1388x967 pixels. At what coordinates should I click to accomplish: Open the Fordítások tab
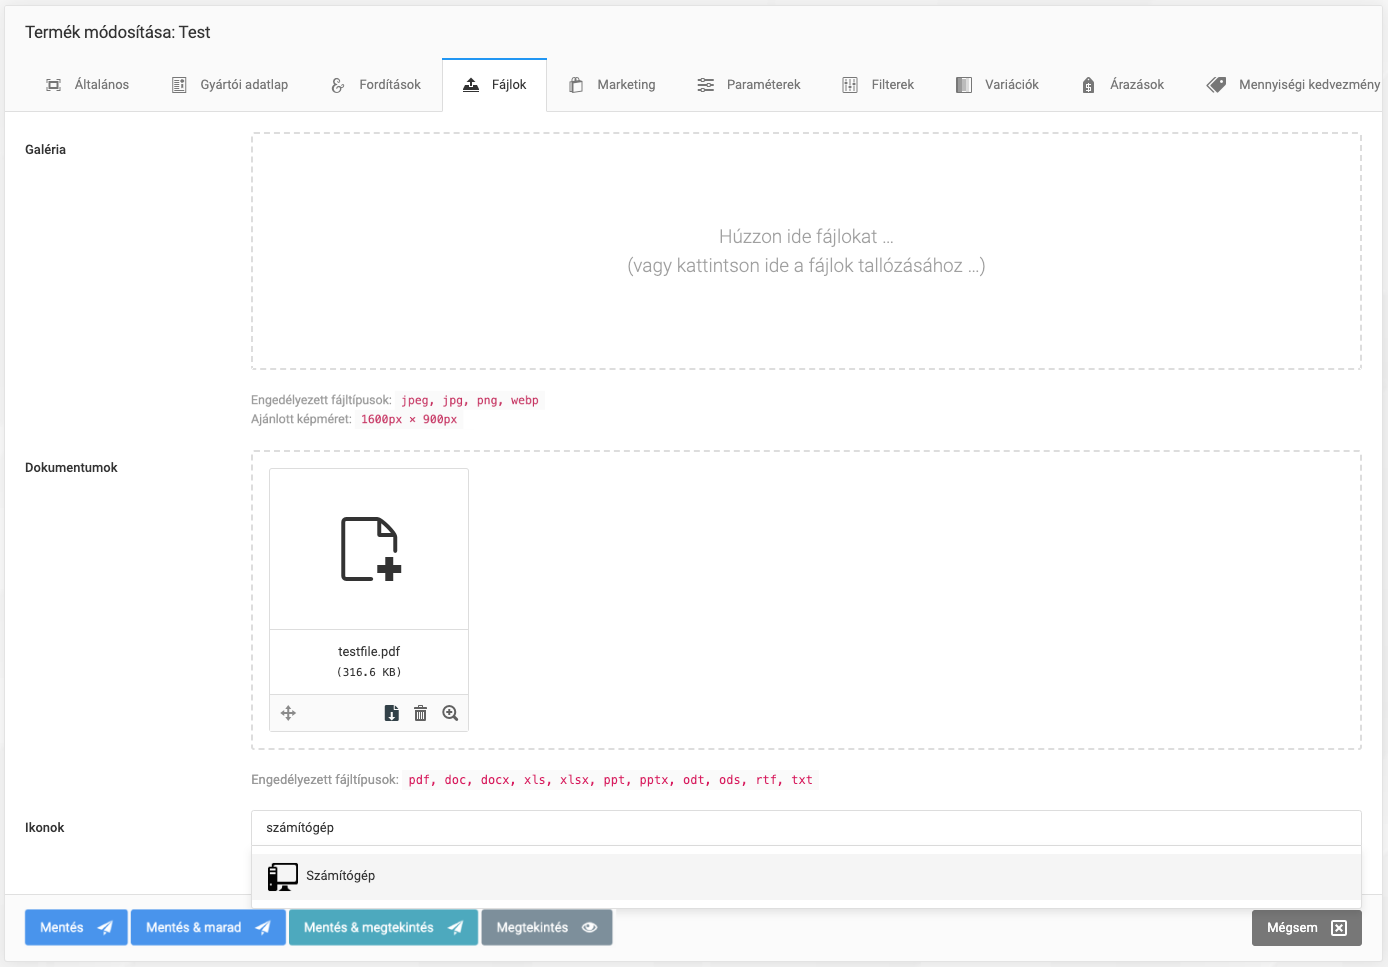coord(376,85)
